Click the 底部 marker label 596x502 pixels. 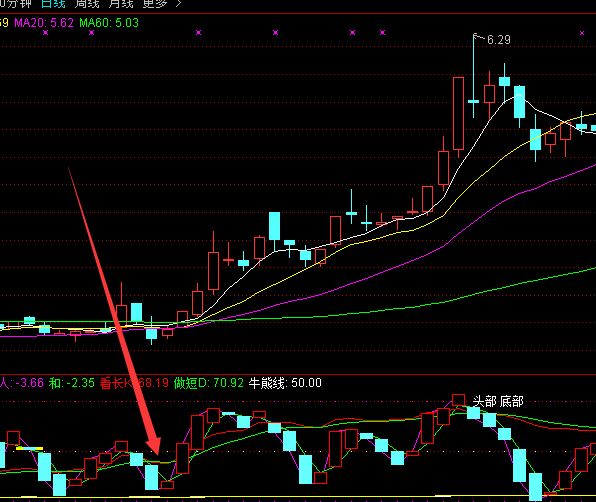[x=512, y=401]
